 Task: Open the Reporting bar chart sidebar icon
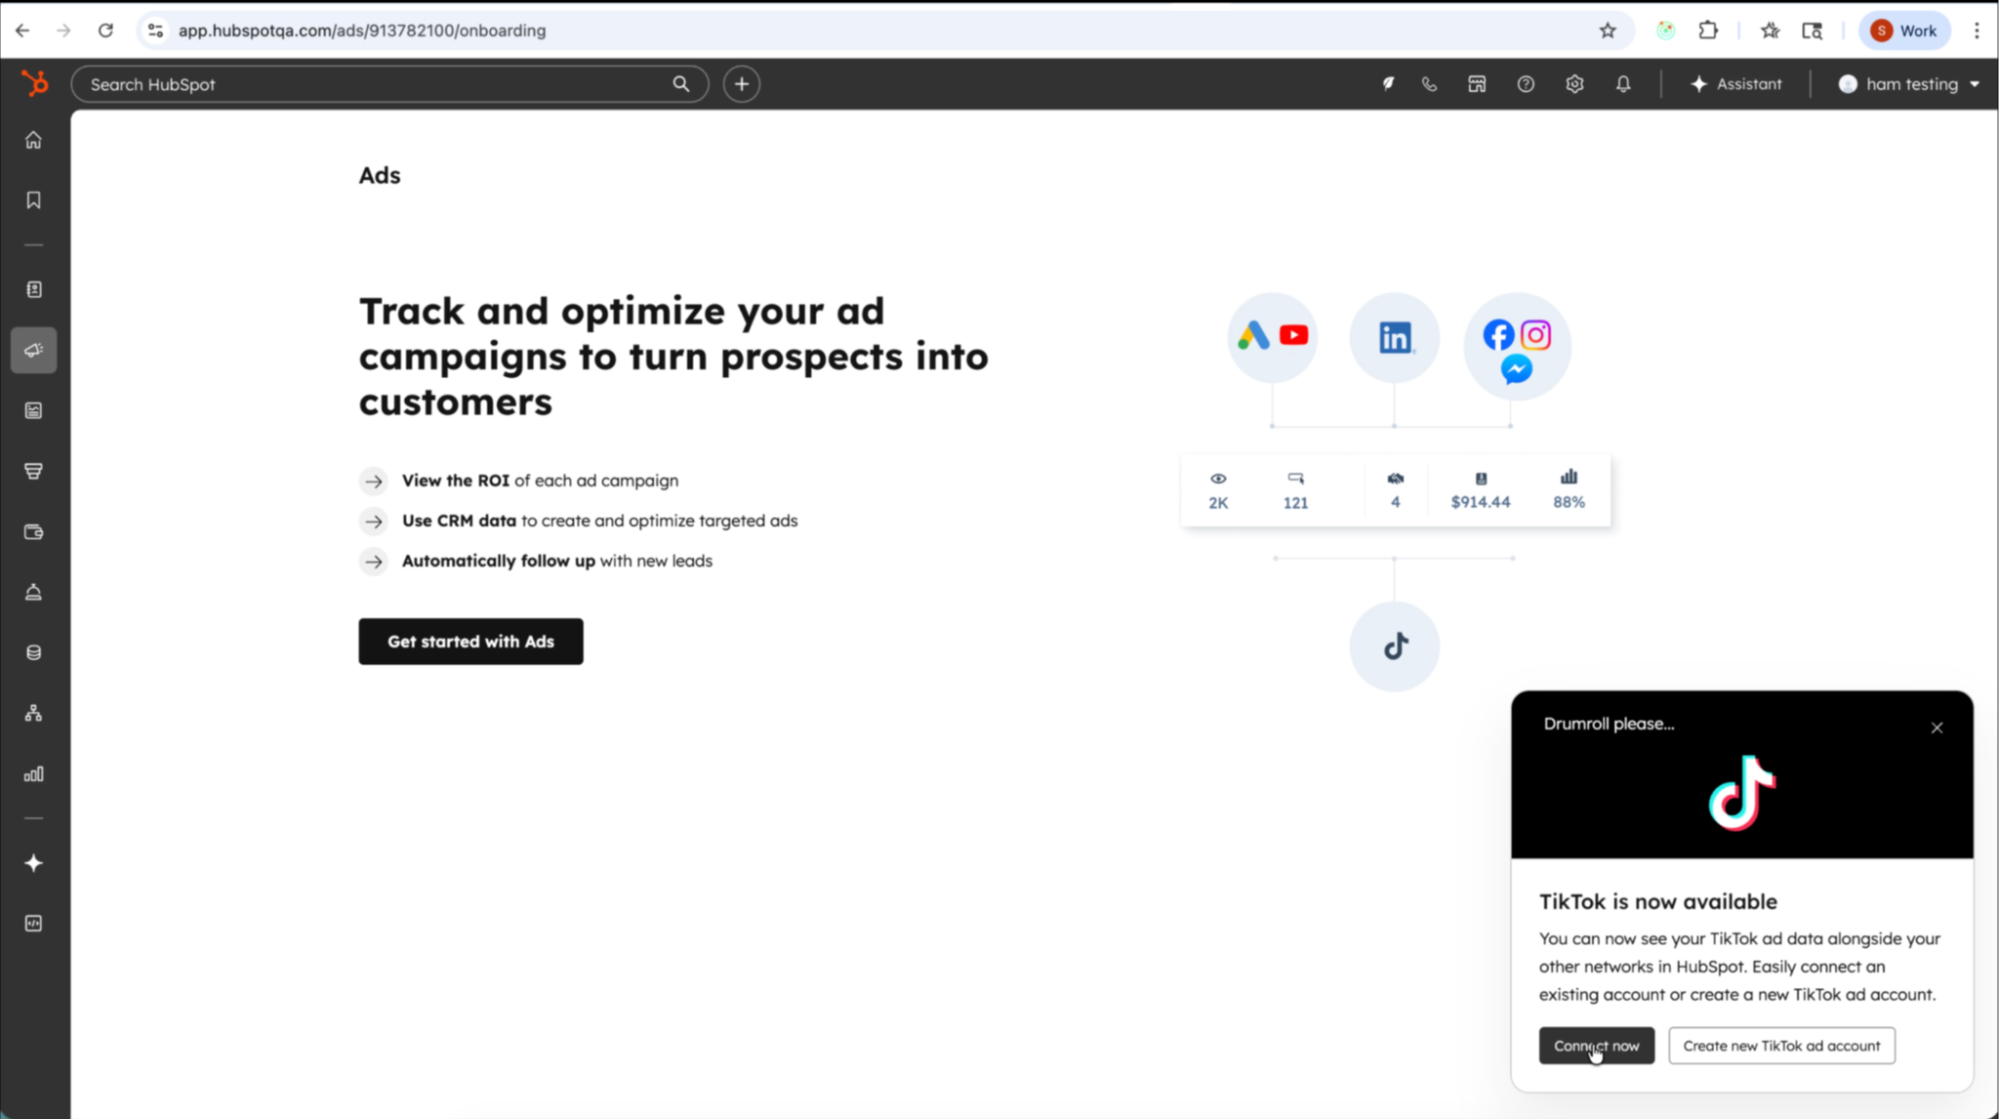coord(34,774)
